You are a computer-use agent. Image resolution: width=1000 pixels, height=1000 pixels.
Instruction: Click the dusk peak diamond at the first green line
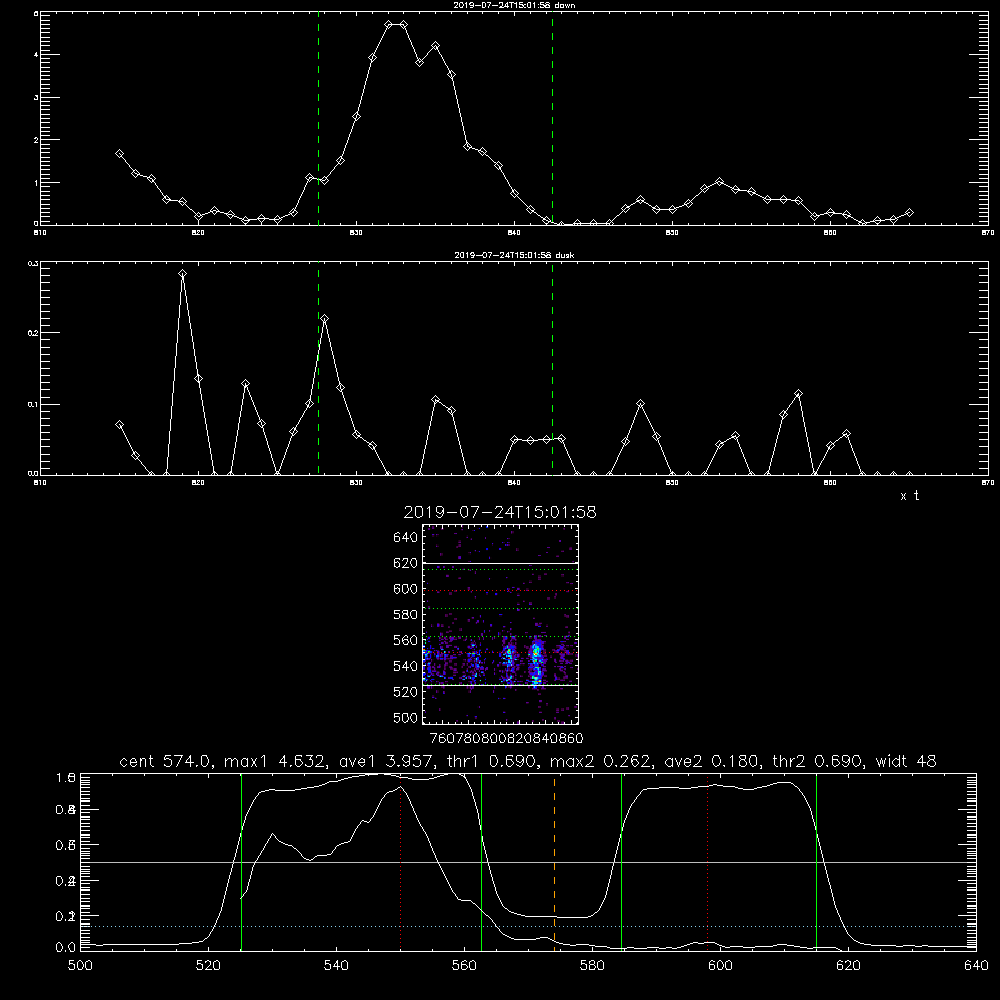(325, 318)
